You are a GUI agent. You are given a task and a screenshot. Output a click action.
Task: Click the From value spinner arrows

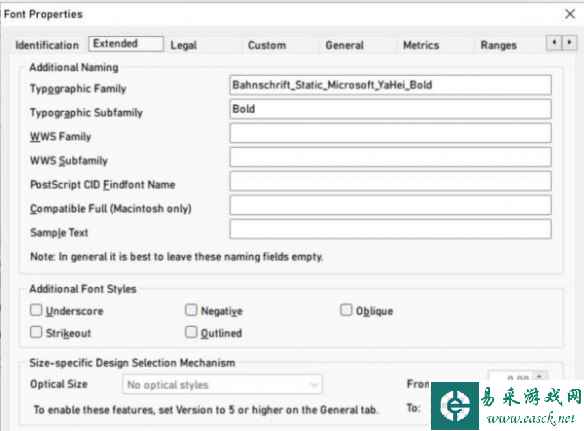(x=540, y=376)
